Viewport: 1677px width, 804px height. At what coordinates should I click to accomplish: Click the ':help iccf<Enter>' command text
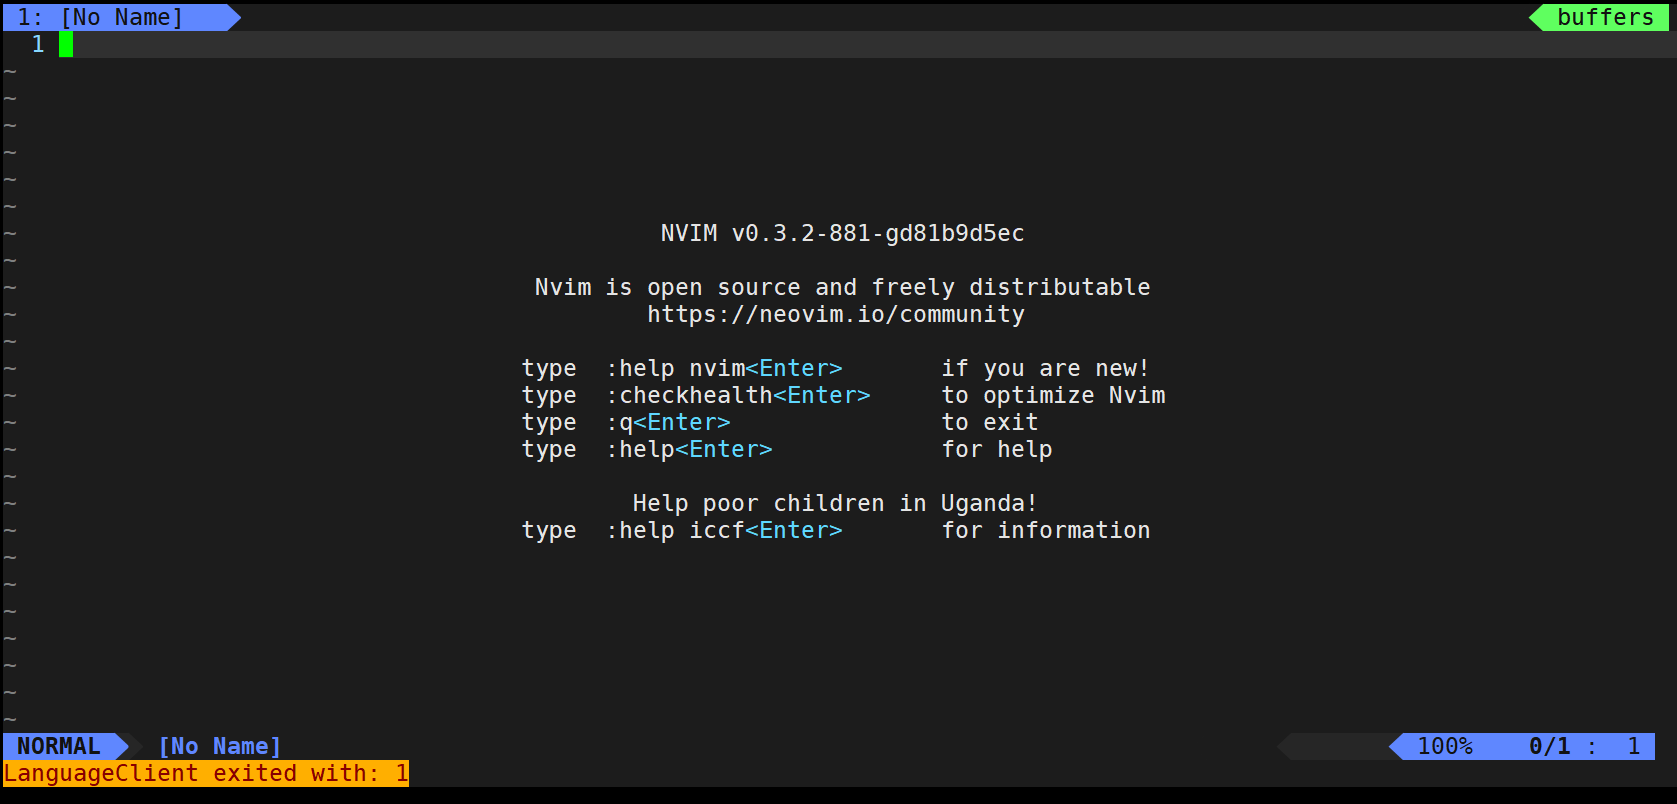click(x=724, y=530)
